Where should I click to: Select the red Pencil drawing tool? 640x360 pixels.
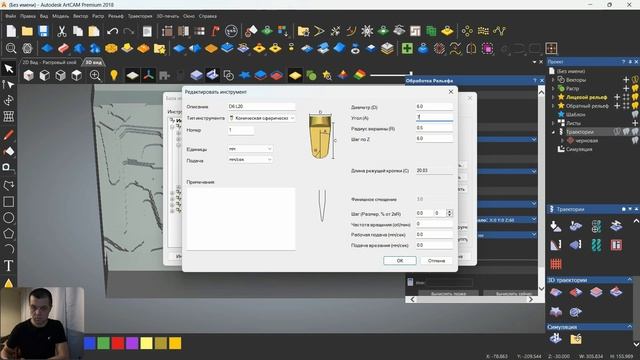pos(9,135)
